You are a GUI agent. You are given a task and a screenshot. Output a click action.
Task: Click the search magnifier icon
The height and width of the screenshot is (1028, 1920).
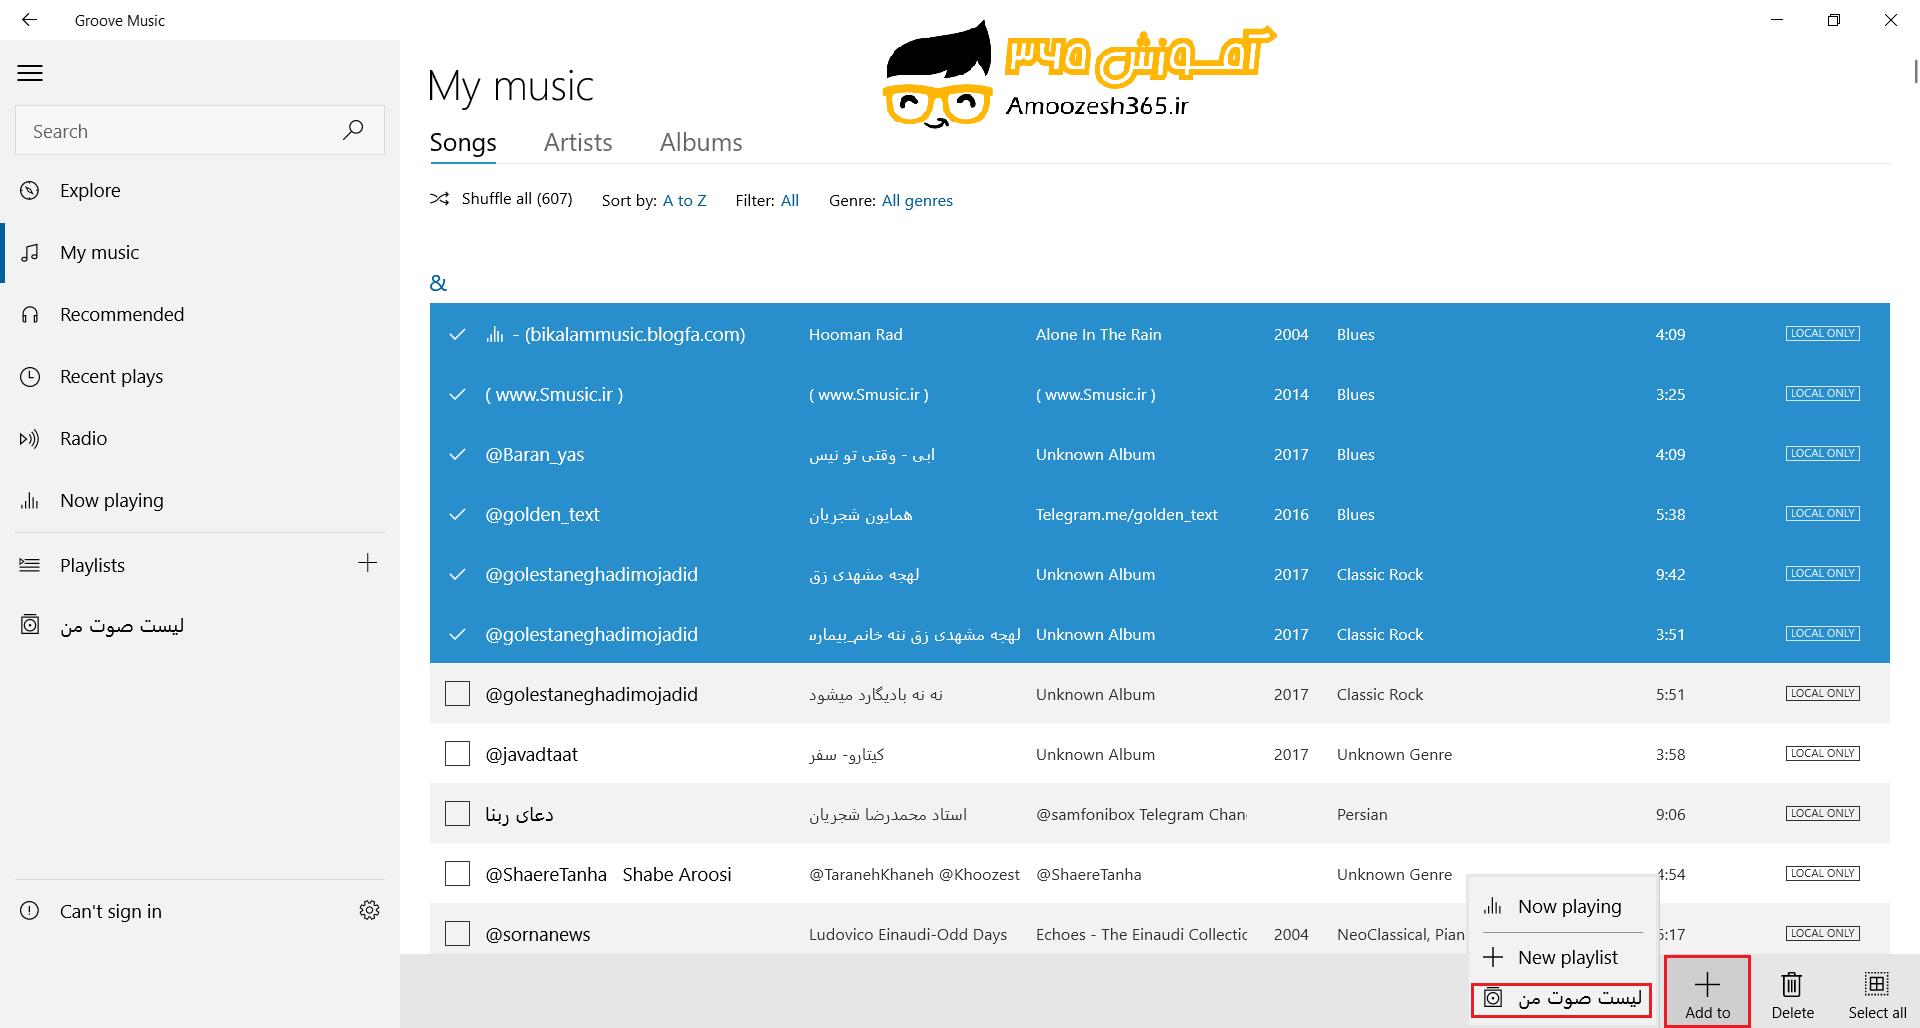click(353, 130)
